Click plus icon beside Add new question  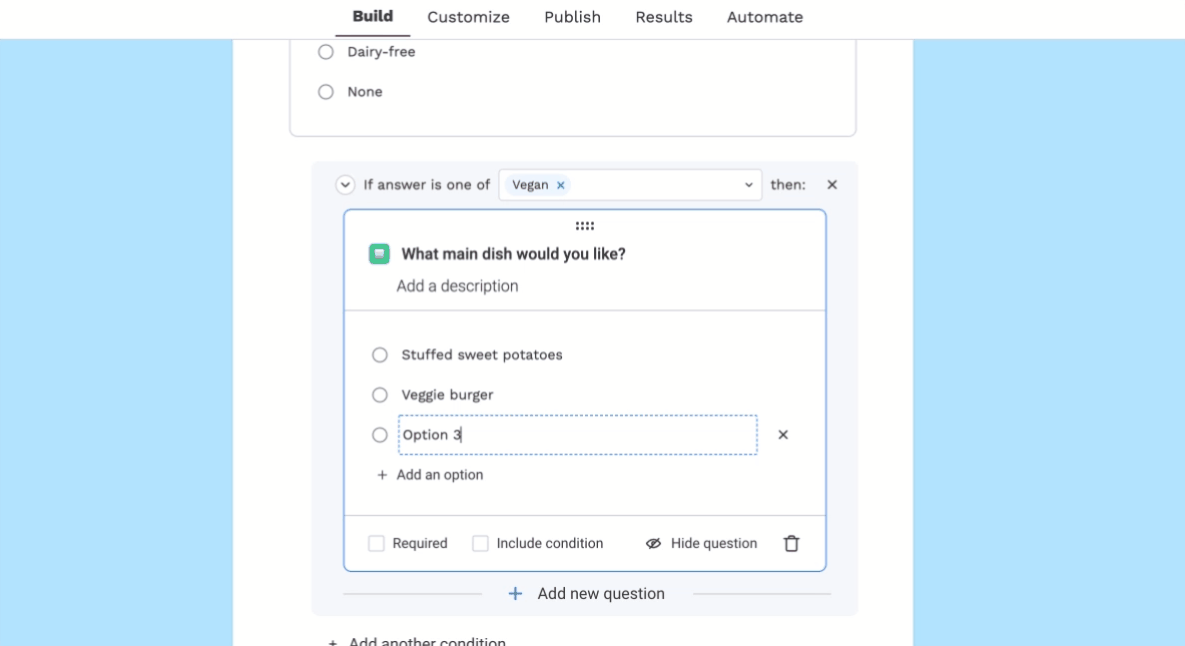click(515, 594)
